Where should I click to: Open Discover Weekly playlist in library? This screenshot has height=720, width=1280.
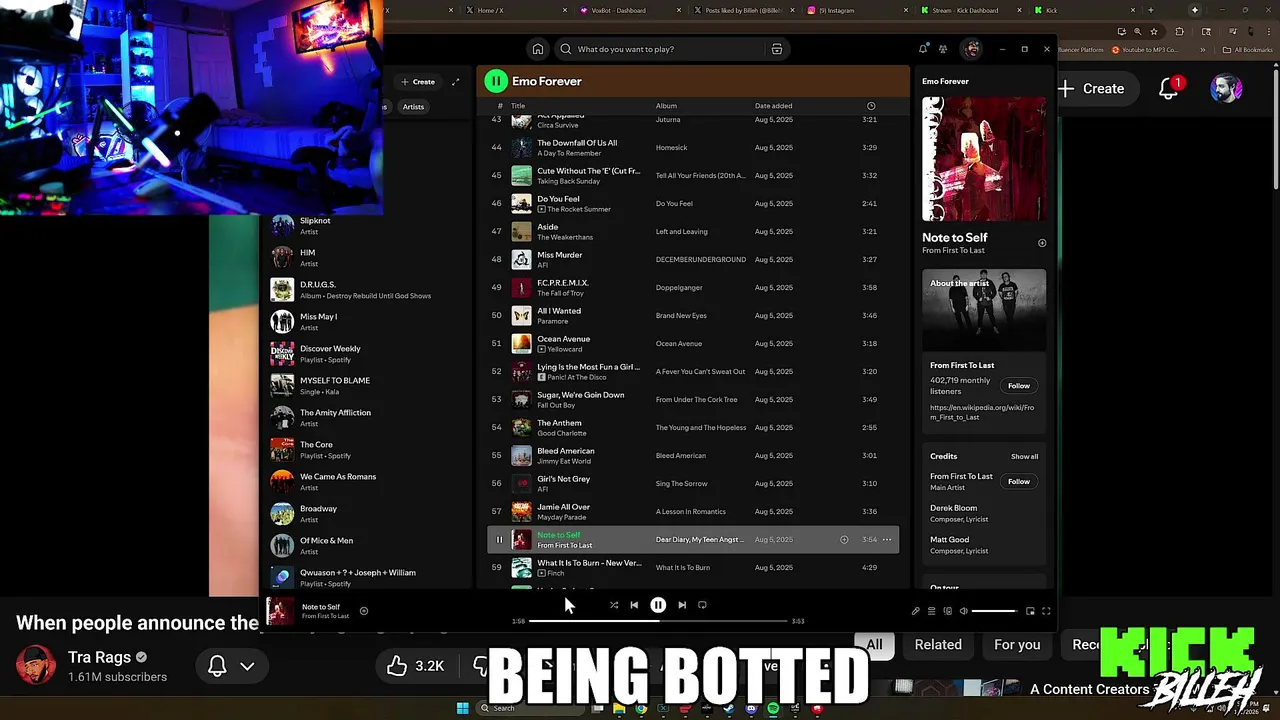click(365, 354)
